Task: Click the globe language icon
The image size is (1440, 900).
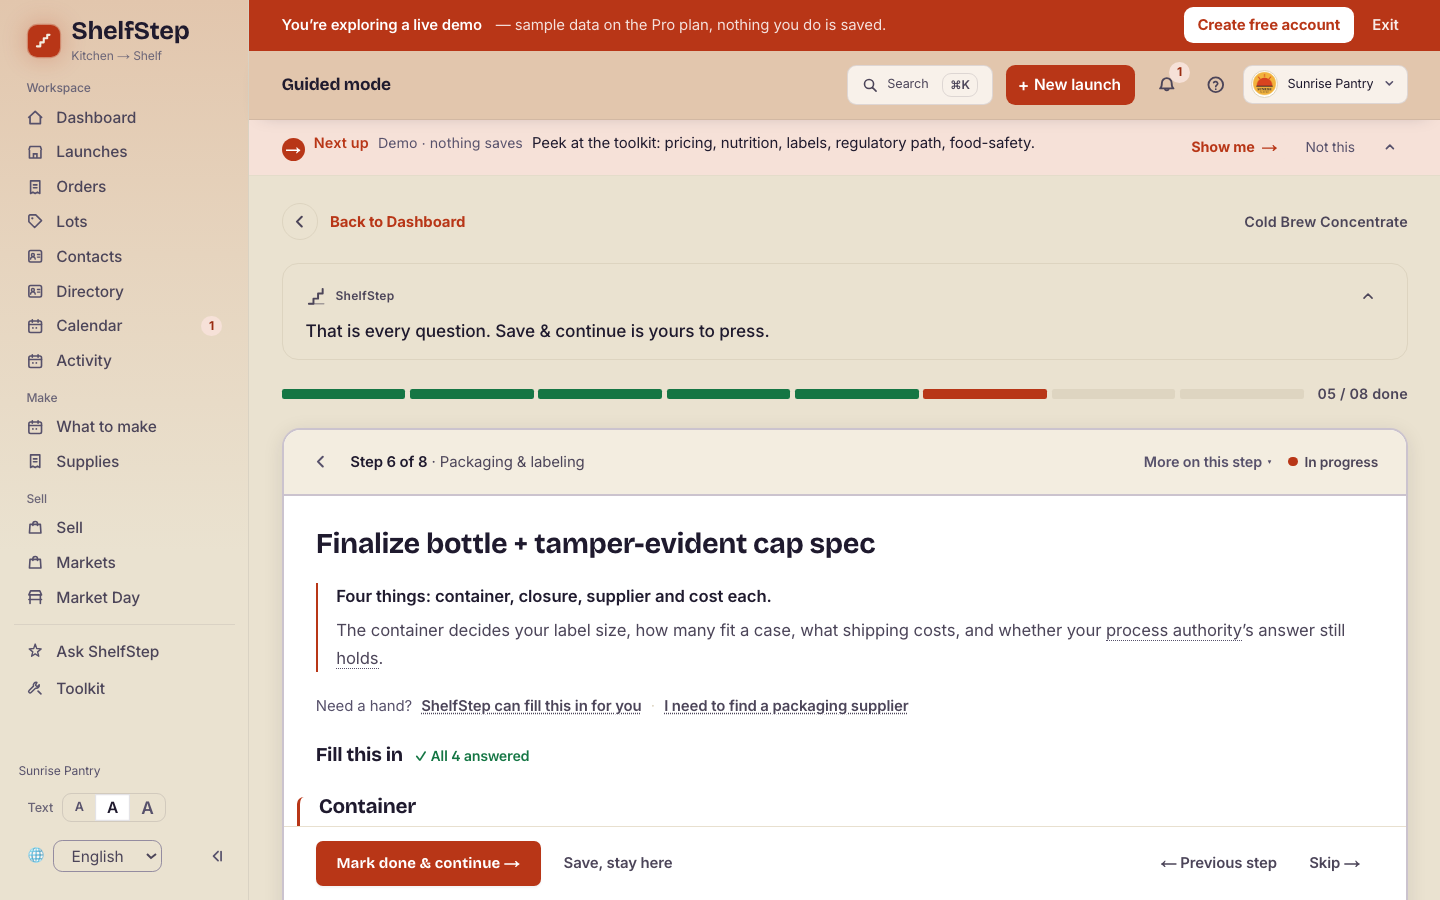Action: (x=36, y=855)
